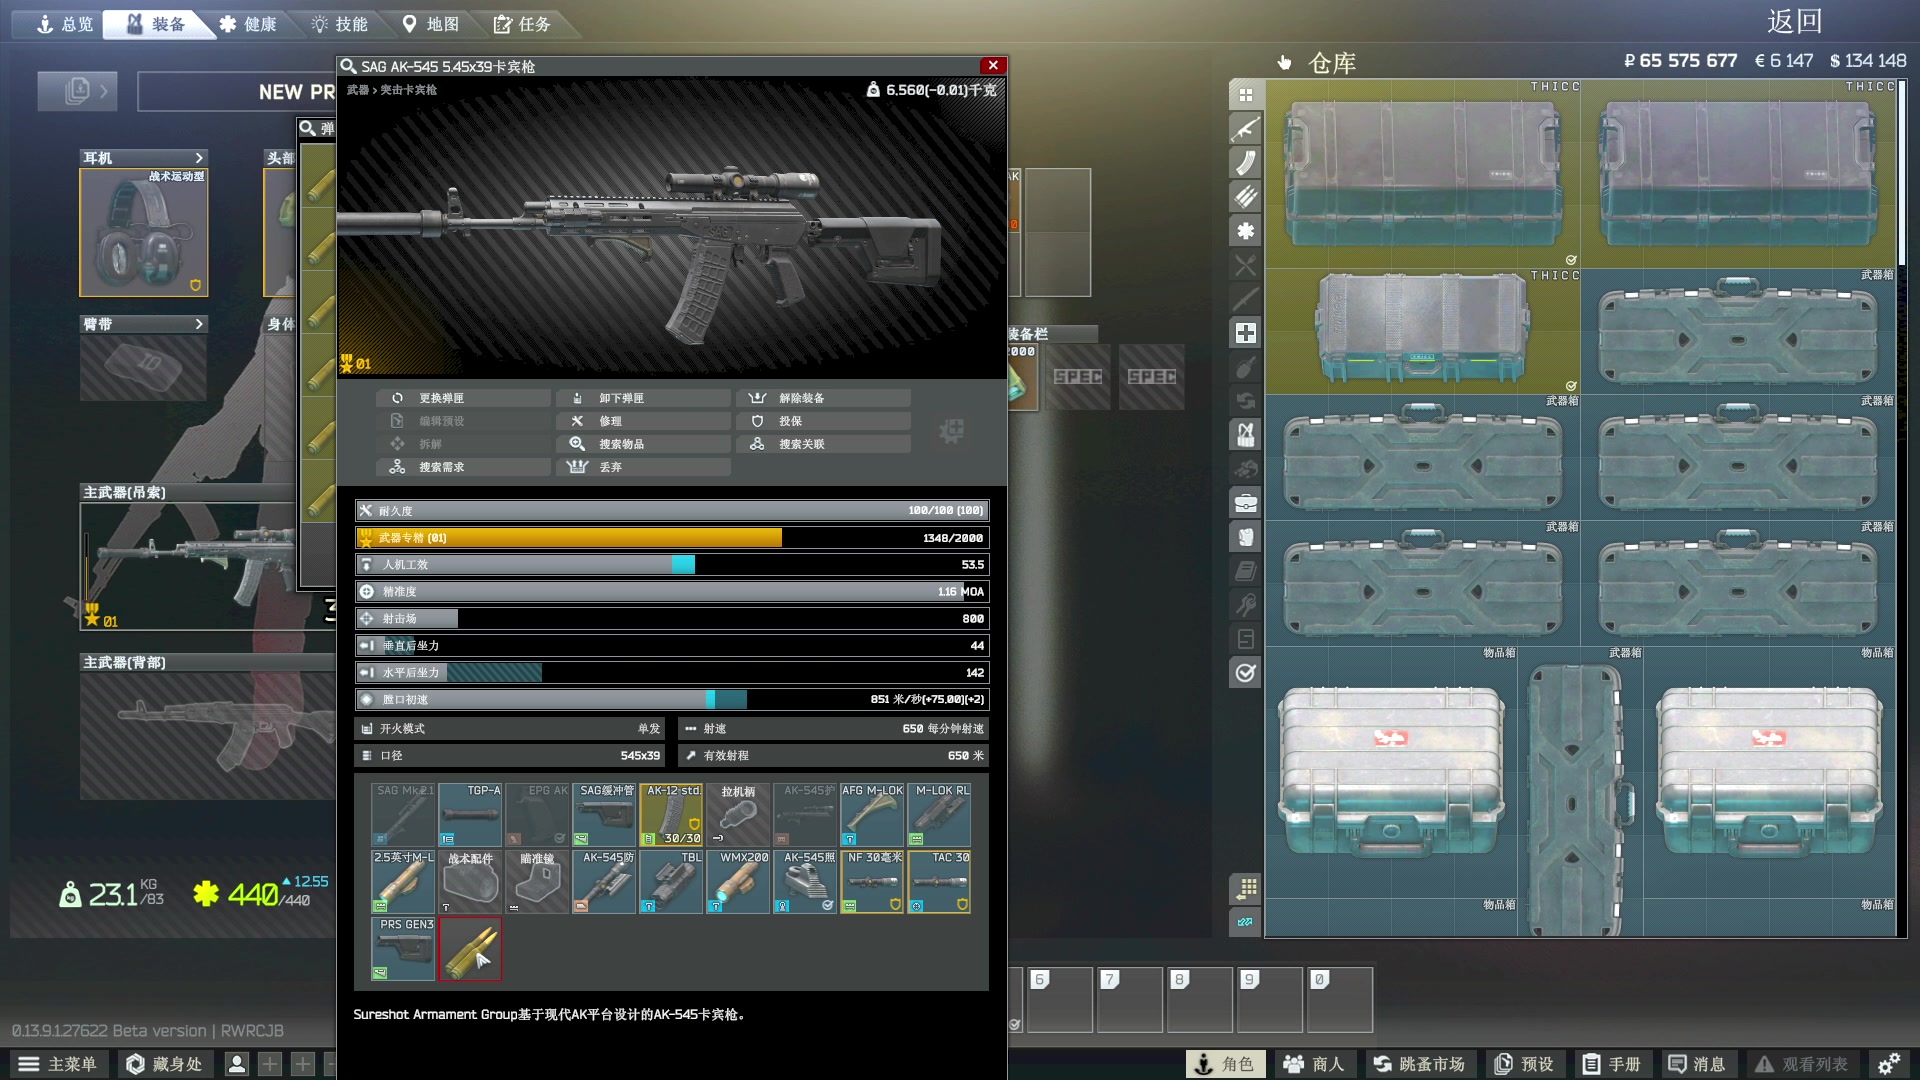Expand the 臂带 armband slot arrow
This screenshot has height=1080, width=1920.
click(199, 324)
